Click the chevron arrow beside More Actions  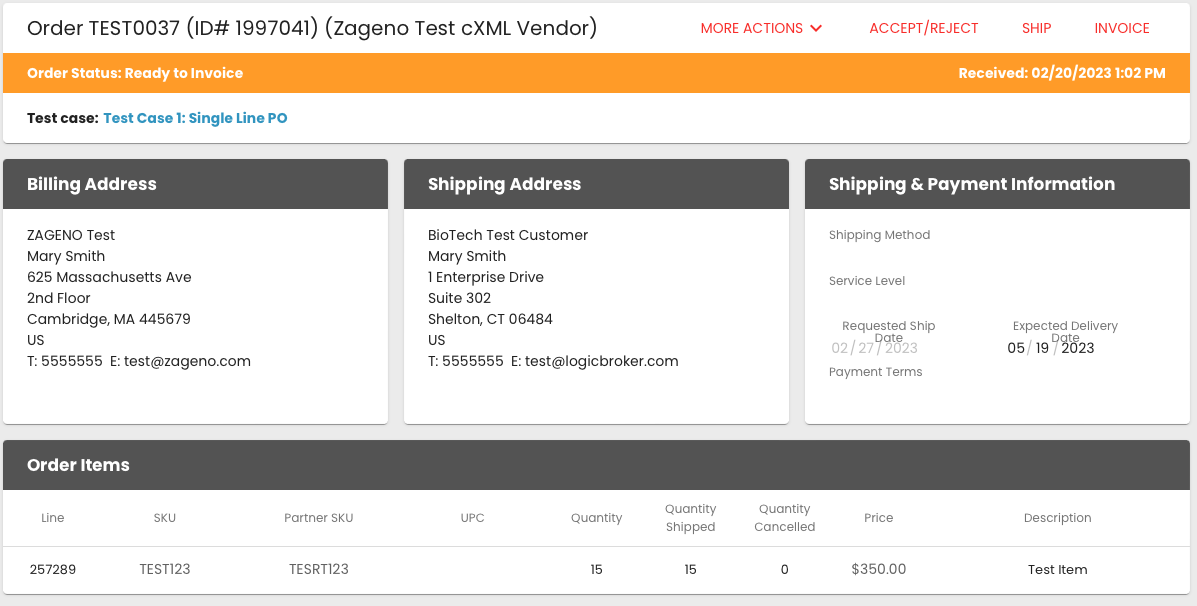click(x=816, y=28)
